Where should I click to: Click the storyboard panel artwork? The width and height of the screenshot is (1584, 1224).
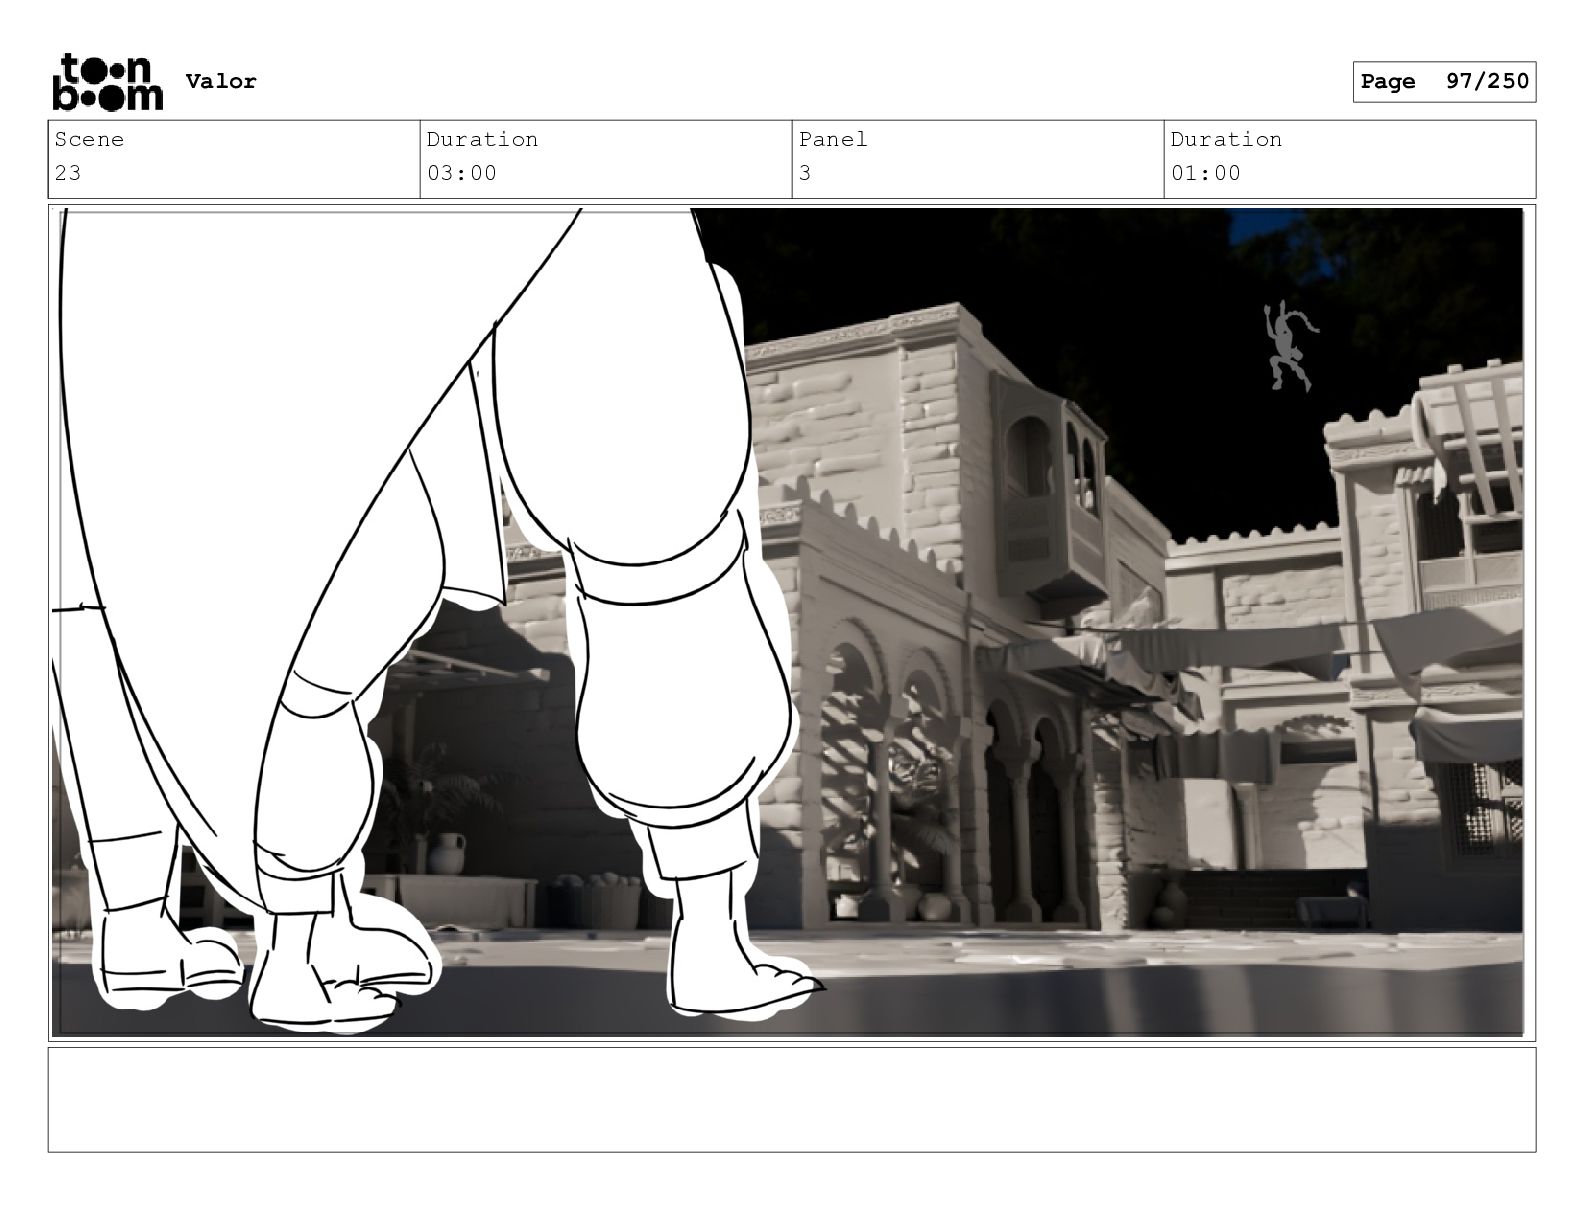pyautogui.click(x=788, y=622)
